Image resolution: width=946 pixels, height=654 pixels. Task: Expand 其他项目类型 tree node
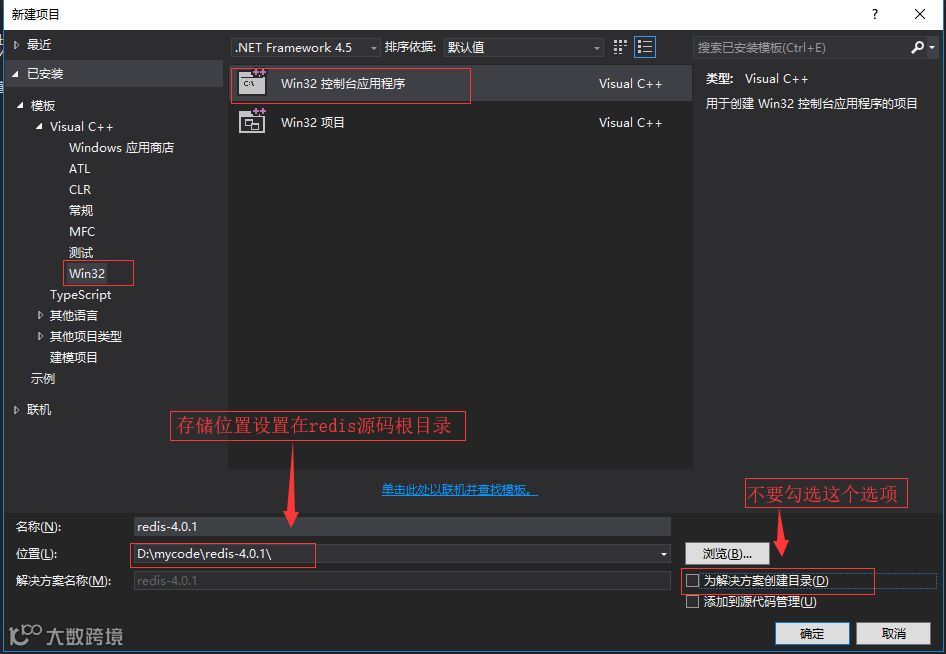(x=40, y=336)
